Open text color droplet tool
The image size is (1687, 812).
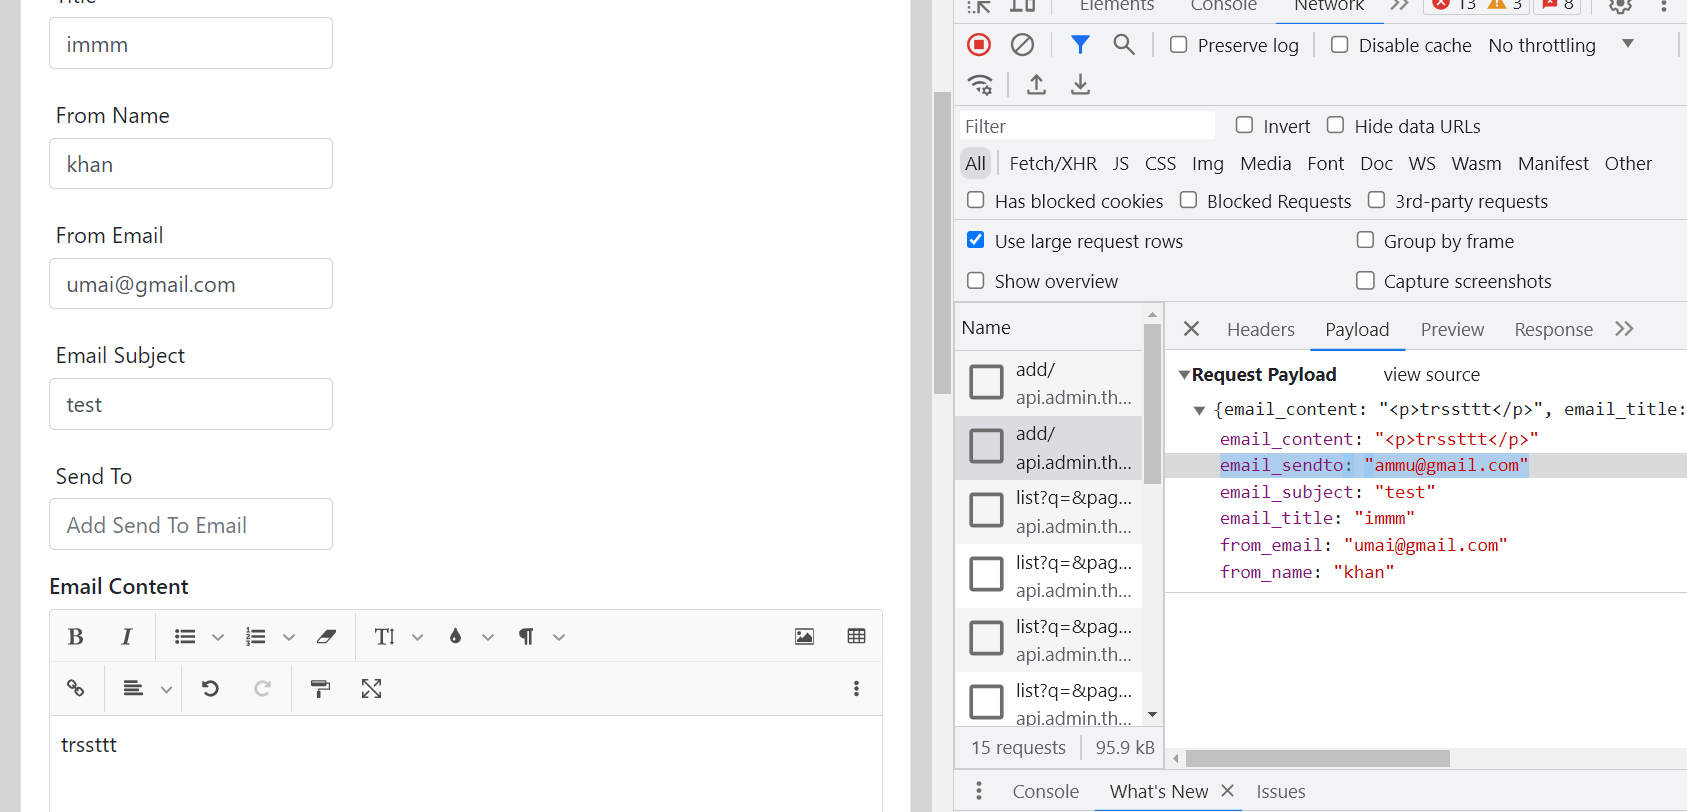(x=455, y=637)
